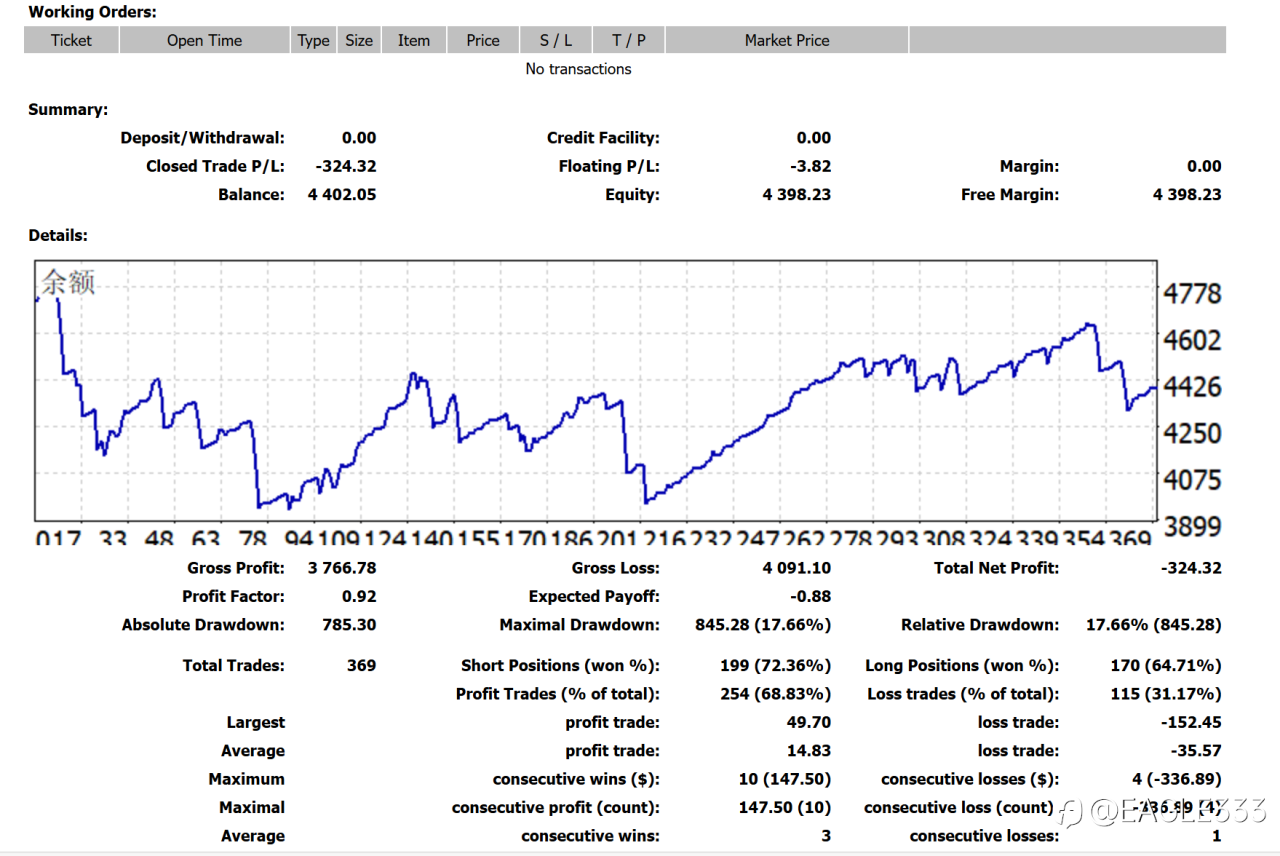Select the 'Floating P/L:' label
The width and height of the screenshot is (1280, 856).
(x=609, y=166)
